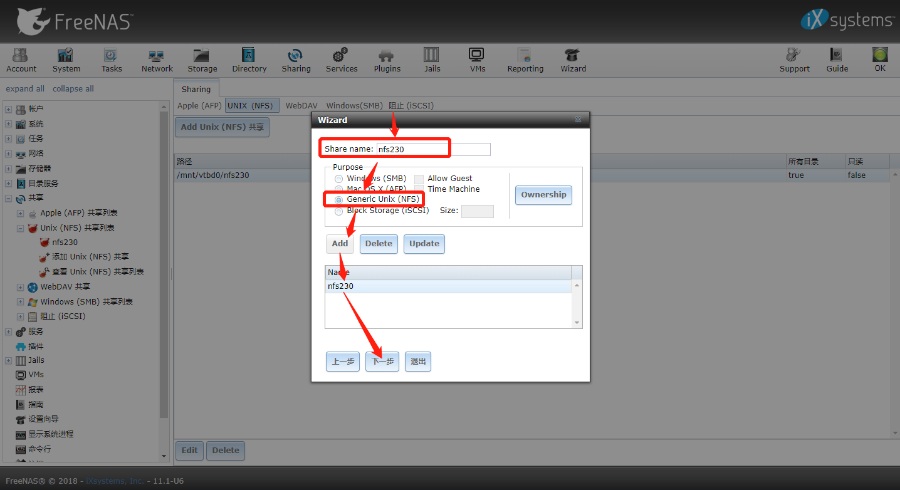Click Add button in Wizard

(340, 244)
